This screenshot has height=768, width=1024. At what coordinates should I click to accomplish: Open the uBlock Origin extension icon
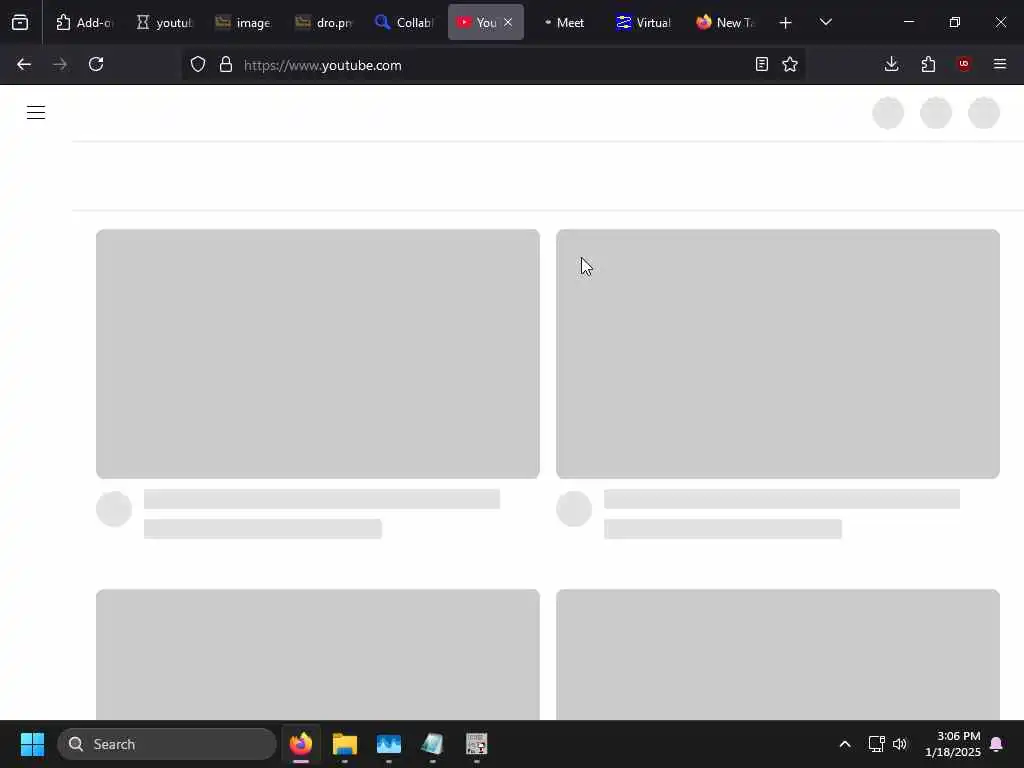[x=964, y=65]
